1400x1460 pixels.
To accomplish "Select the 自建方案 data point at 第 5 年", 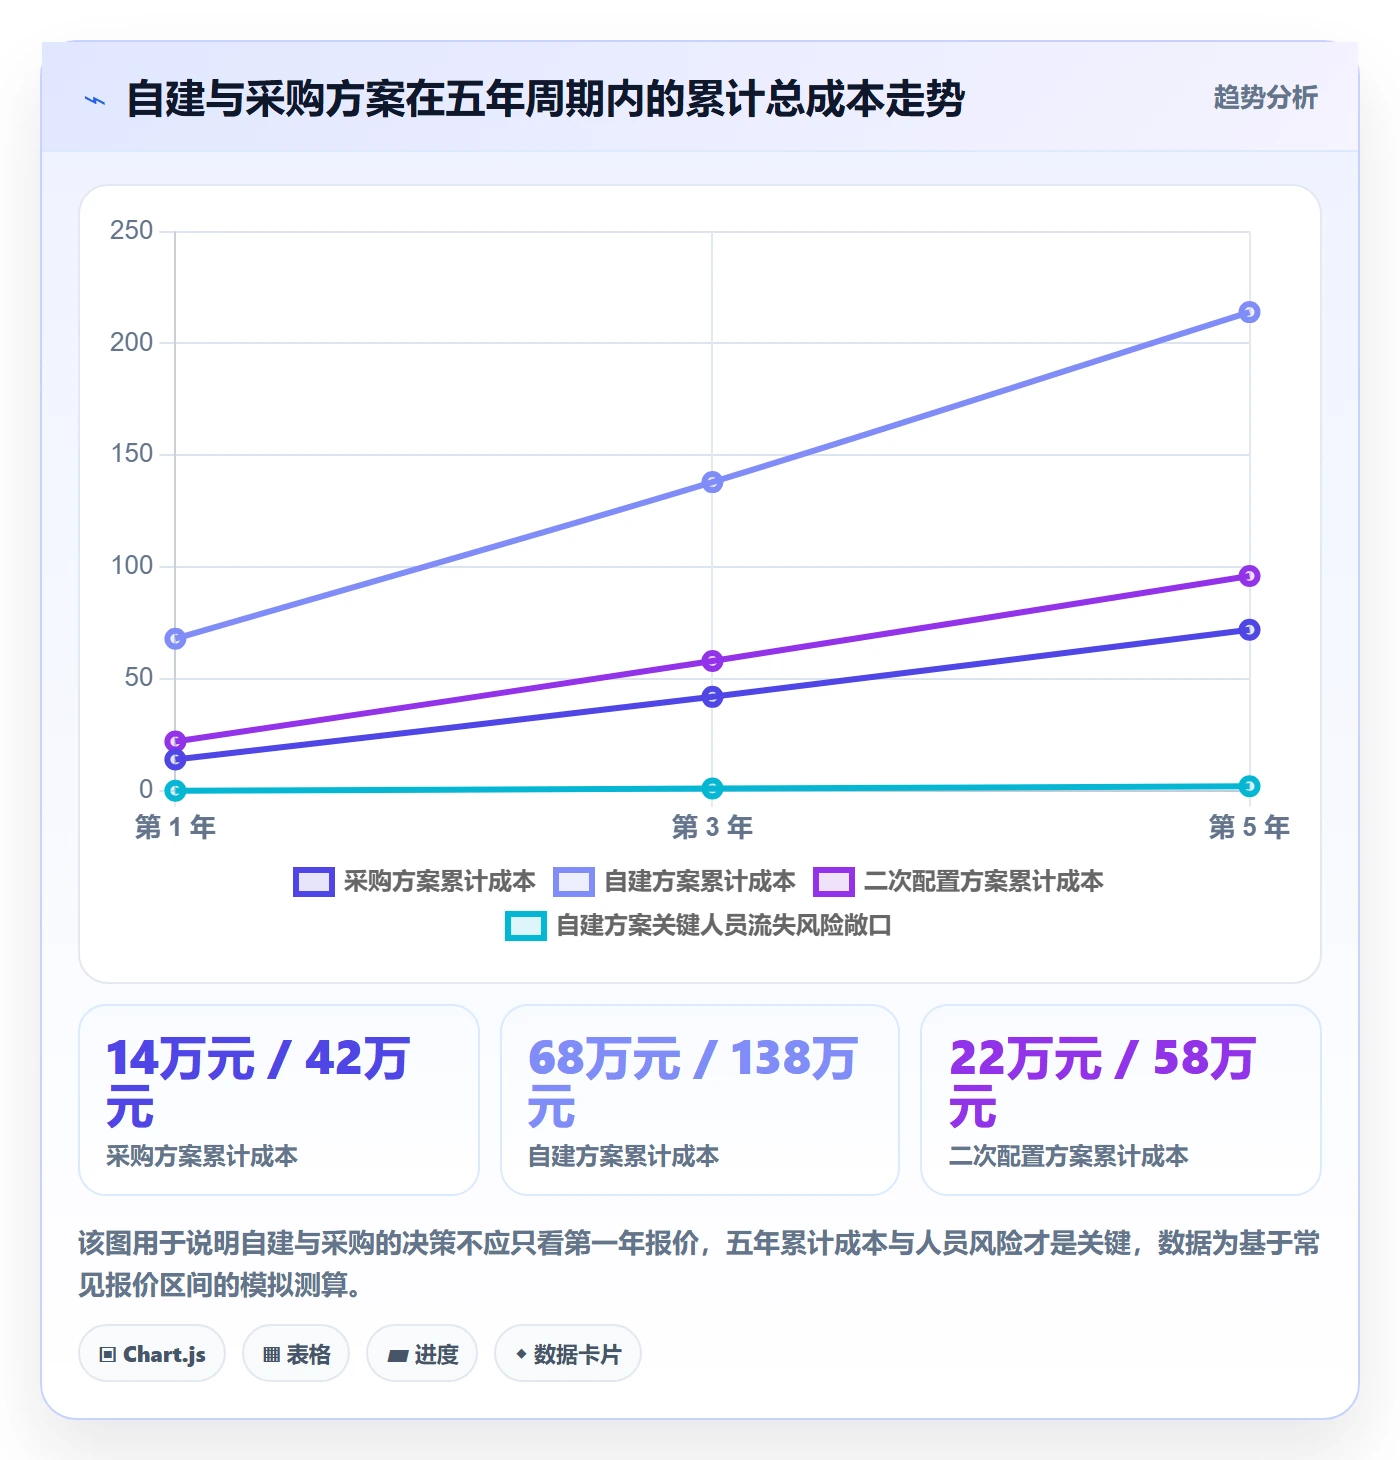I will point(1249,312).
